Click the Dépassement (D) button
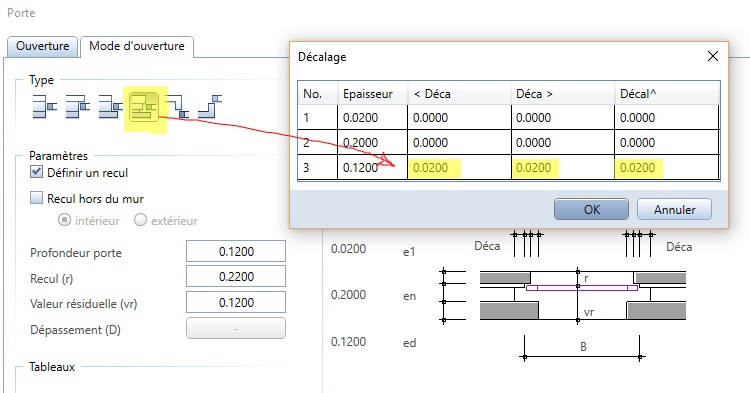Image resolution: width=750 pixels, height=393 pixels. [236, 328]
